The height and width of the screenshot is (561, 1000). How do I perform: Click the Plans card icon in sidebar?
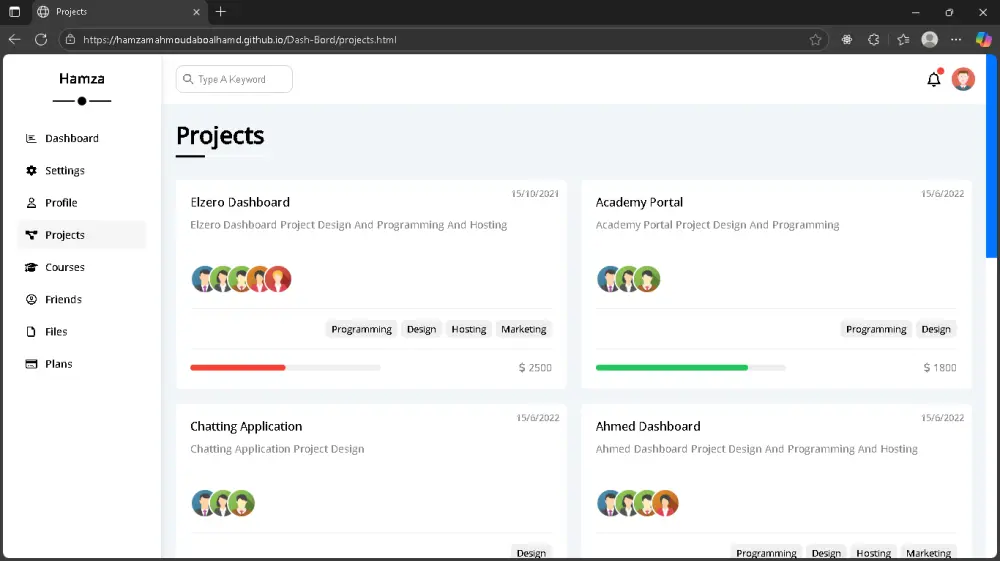click(x=31, y=364)
